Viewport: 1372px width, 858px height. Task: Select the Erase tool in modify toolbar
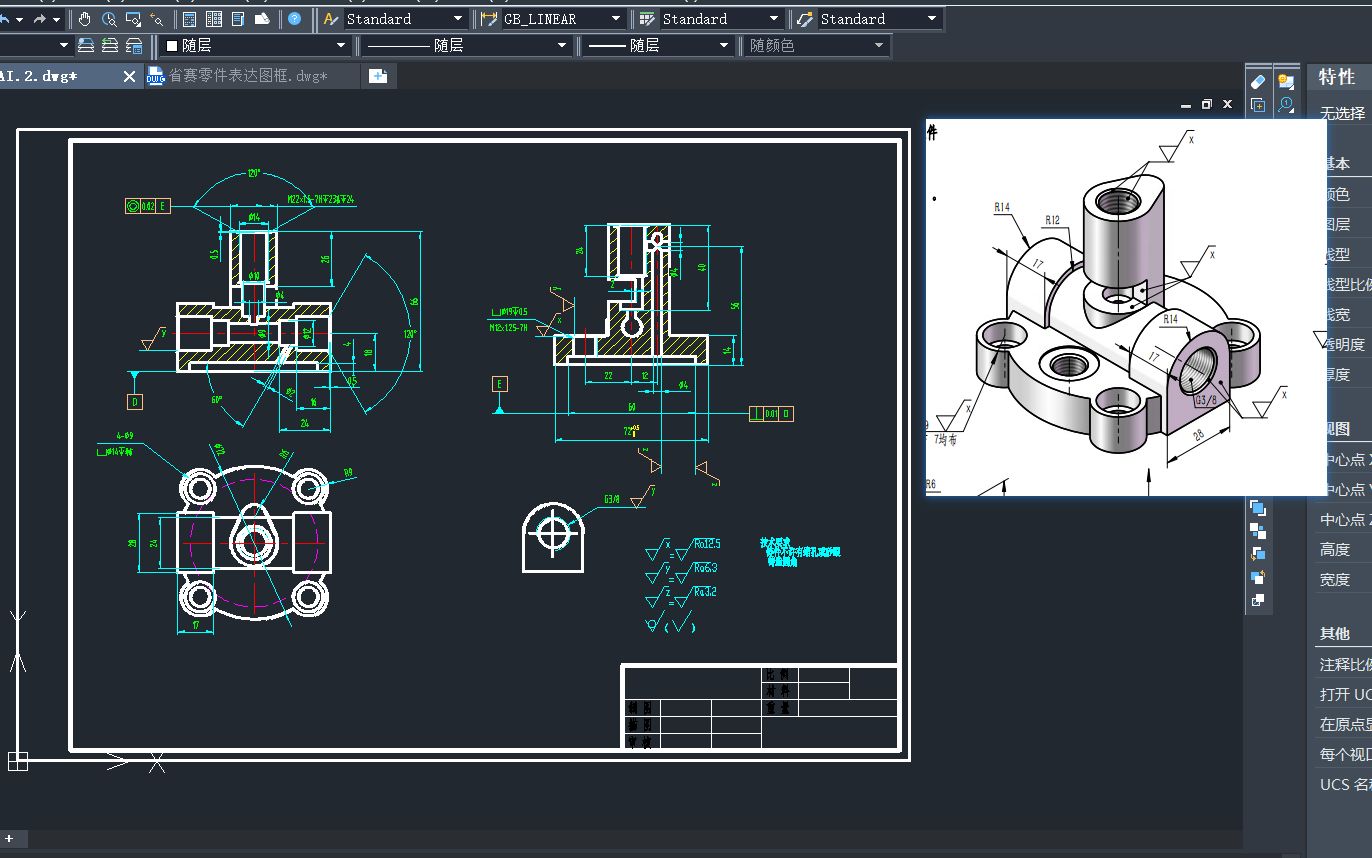click(x=1258, y=82)
